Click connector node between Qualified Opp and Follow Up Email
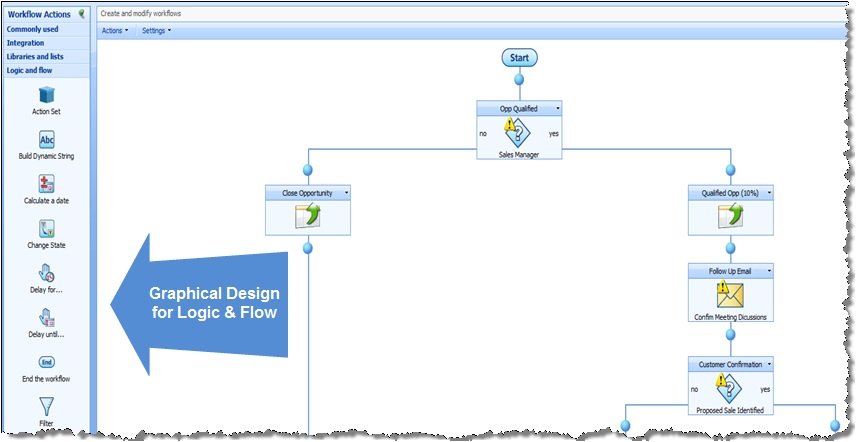Image resolution: width=856 pixels, height=442 pixels. click(730, 248)
